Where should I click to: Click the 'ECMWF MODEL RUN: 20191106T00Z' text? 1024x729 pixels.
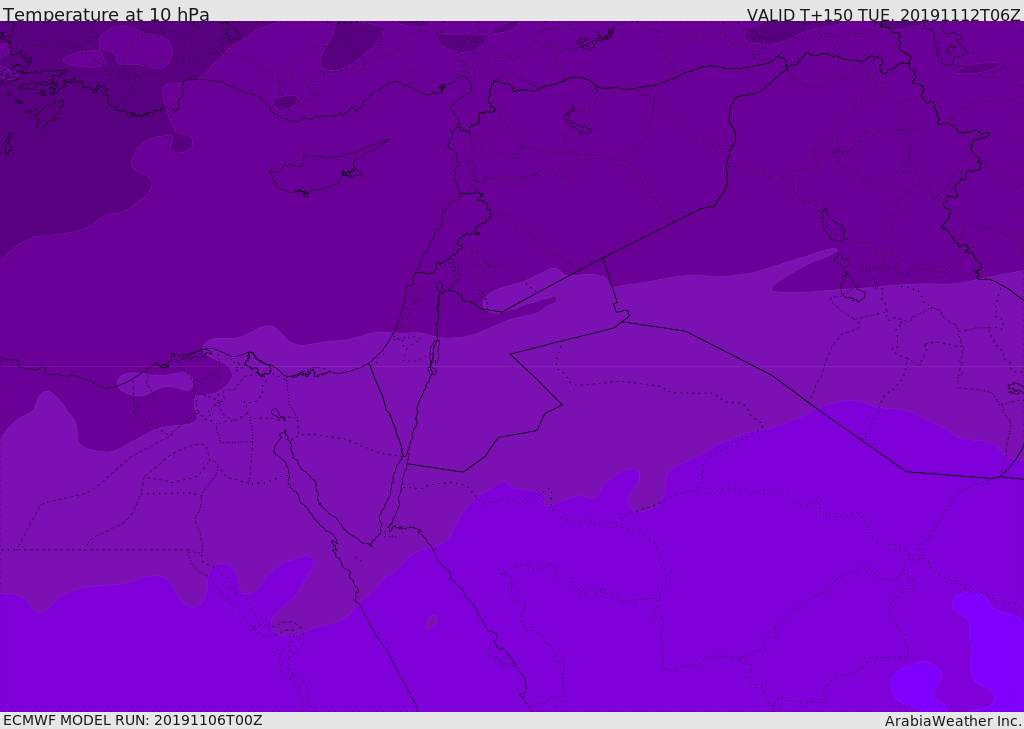(x=133, y=720)
